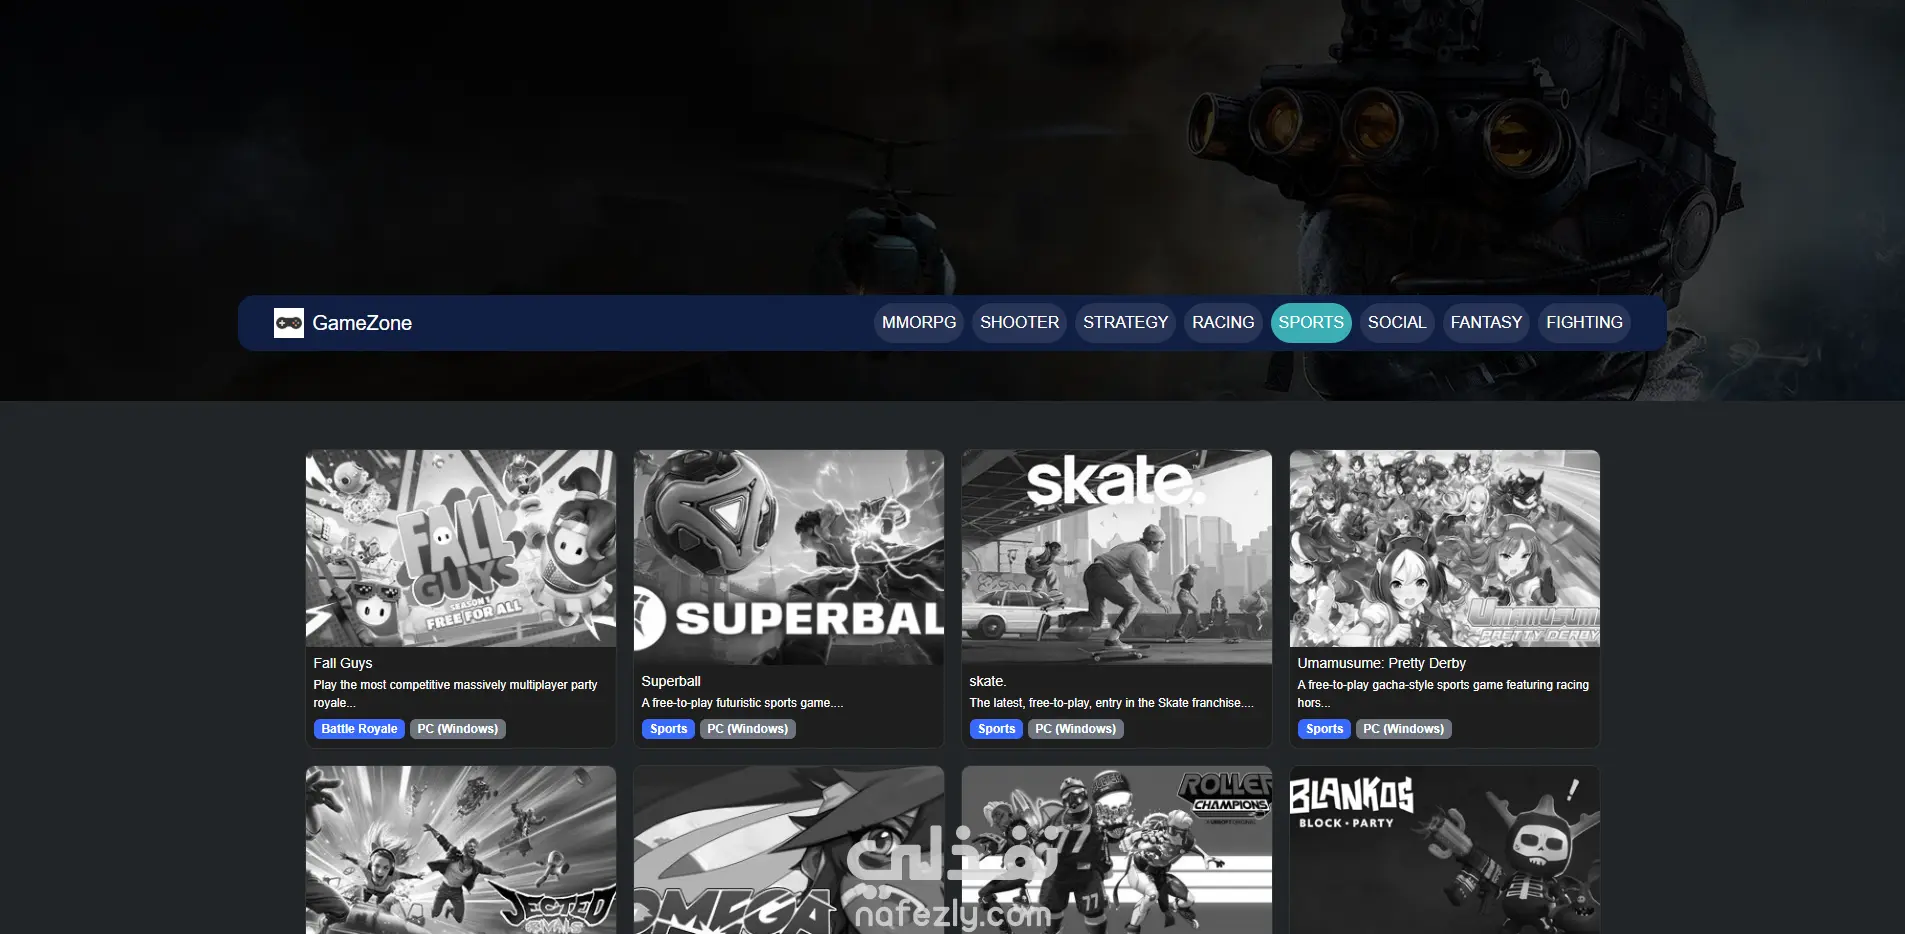Click "The latest, free-to-play, entry..." description

(1111, 703)
